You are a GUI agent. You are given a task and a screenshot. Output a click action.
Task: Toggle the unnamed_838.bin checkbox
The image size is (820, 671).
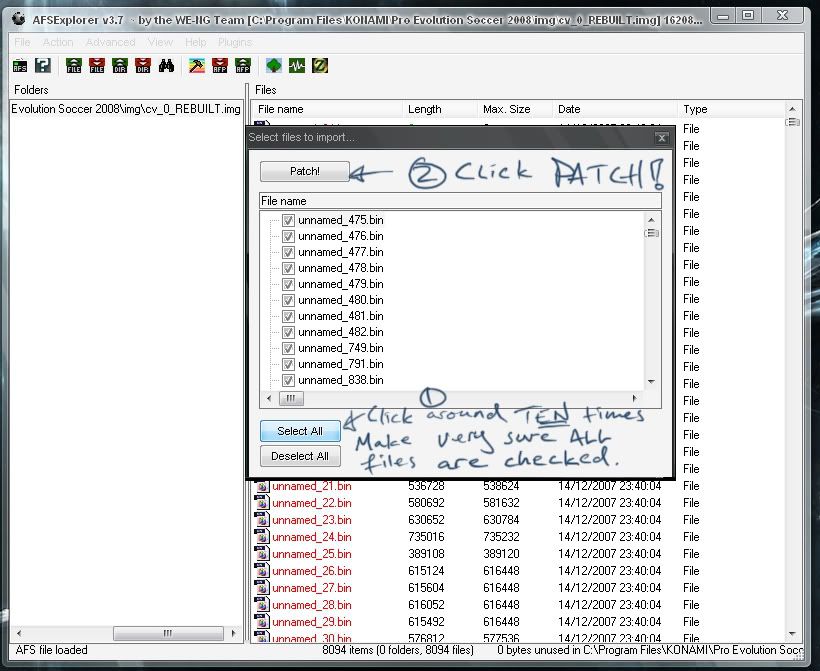click(x=288, y=380)
